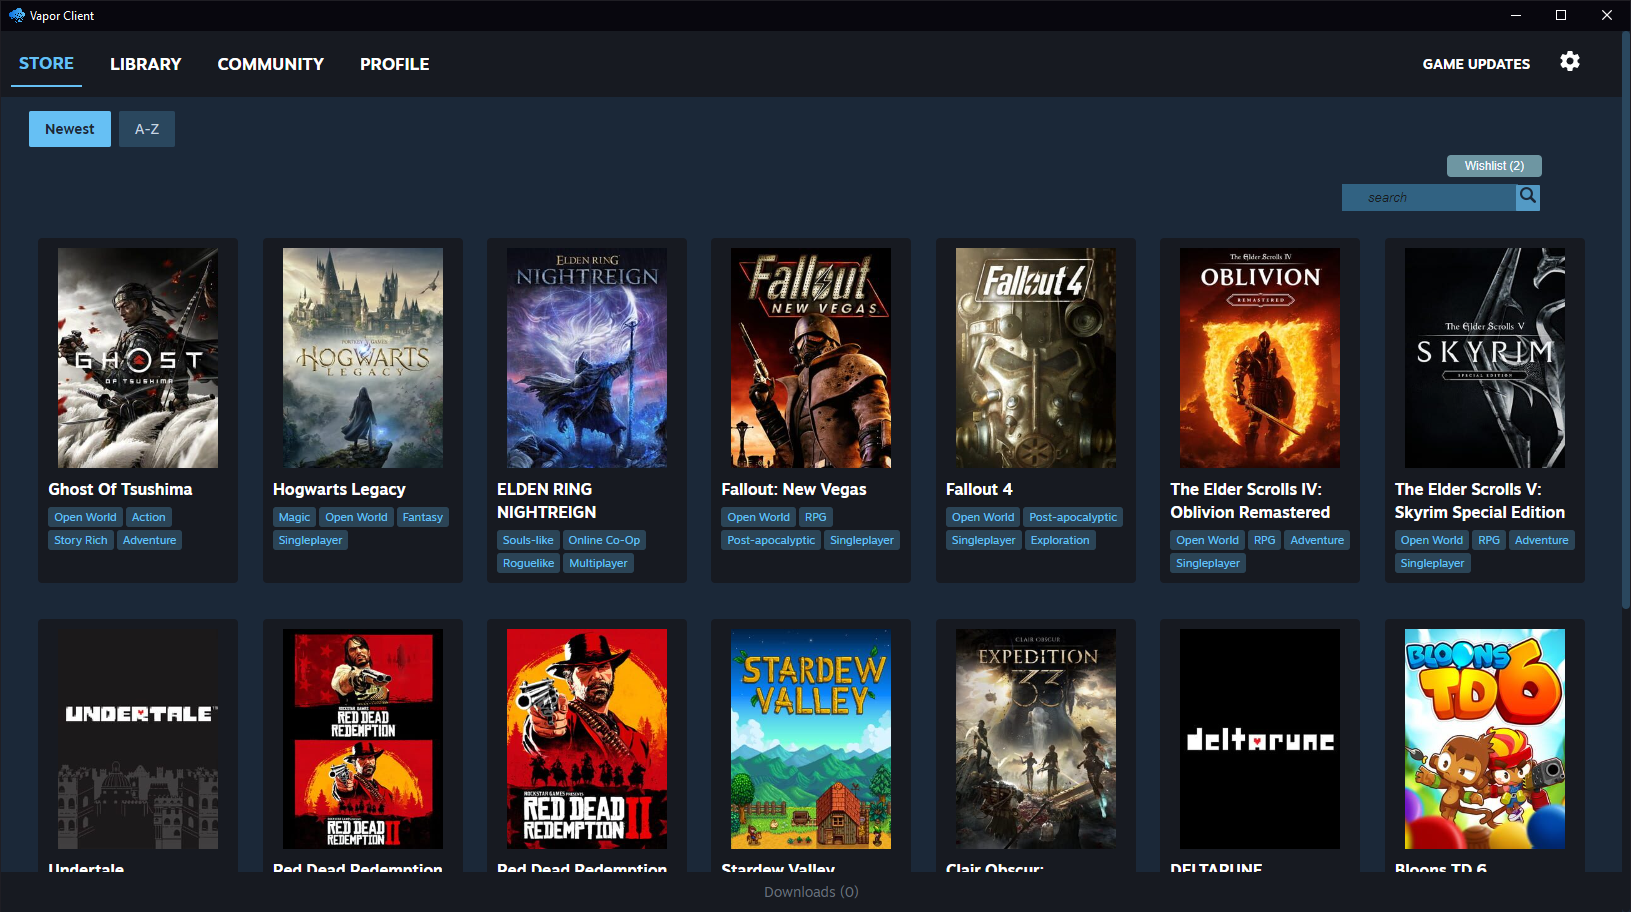Viewport: 1631px width, 912px height.
Task: Open Skyrim Special Edition cover art
Action: tap(1485, 358)
